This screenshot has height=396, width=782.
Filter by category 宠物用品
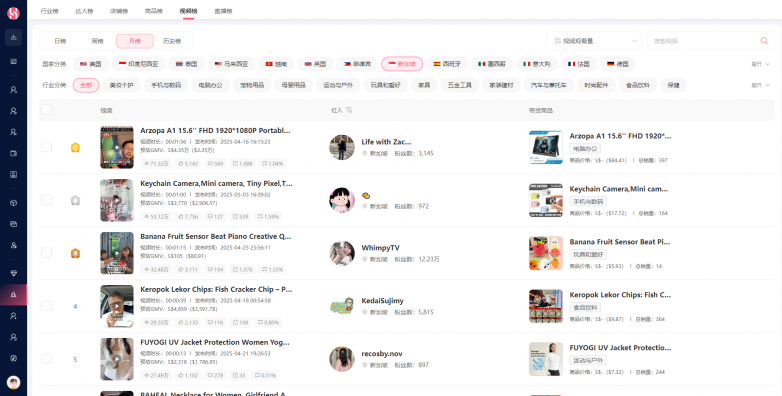(x=252, y=85)
